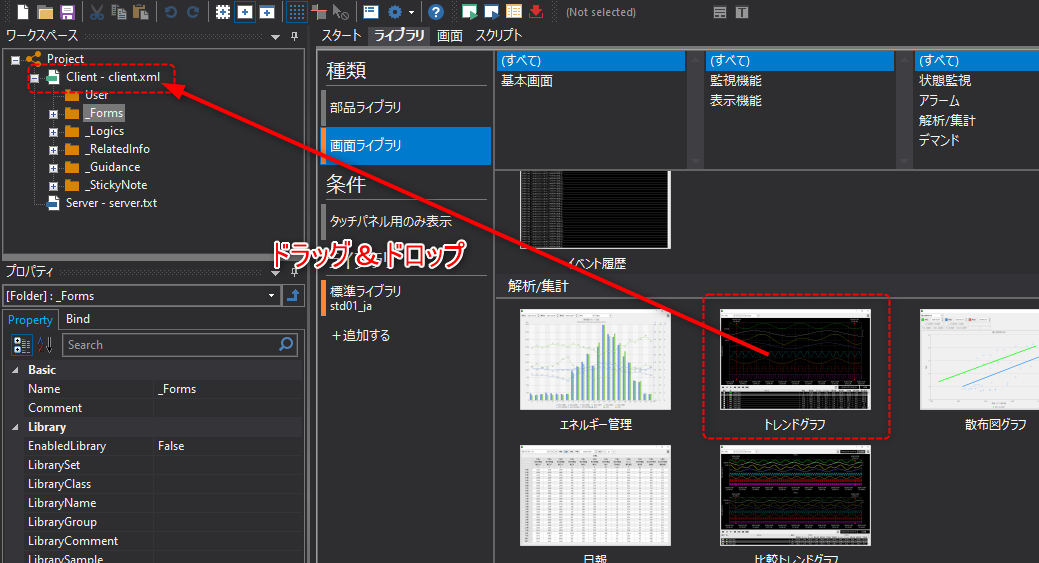1039x563 pixels.
Task: Click the New file icon in toolbar
Action: [22, 12]
